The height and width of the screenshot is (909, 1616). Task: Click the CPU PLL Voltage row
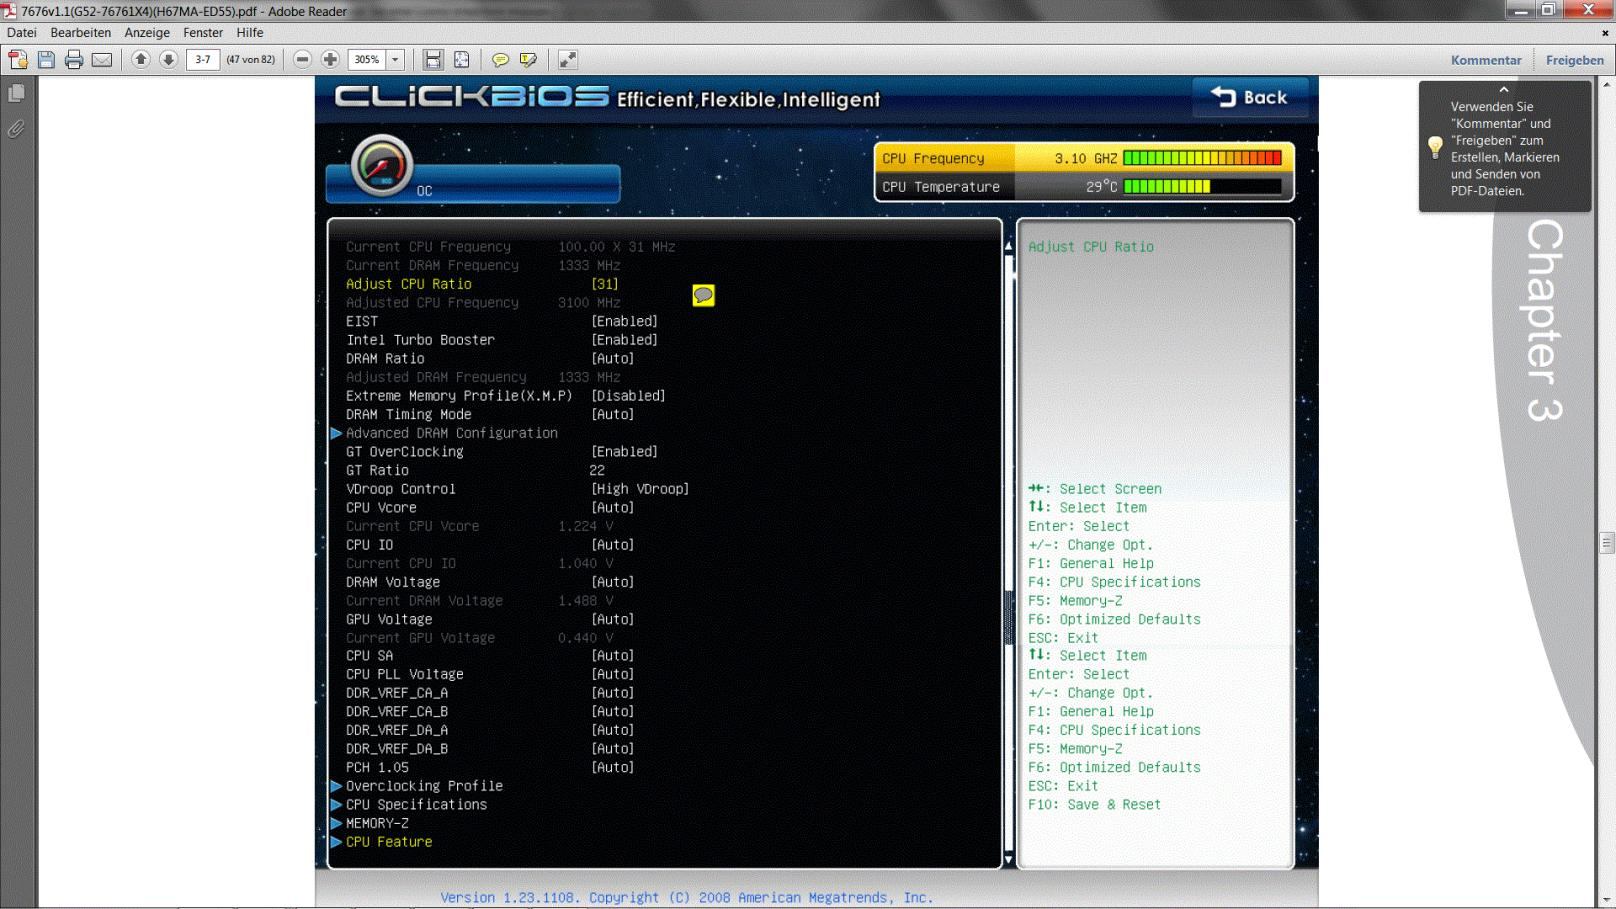click(490, 674)
